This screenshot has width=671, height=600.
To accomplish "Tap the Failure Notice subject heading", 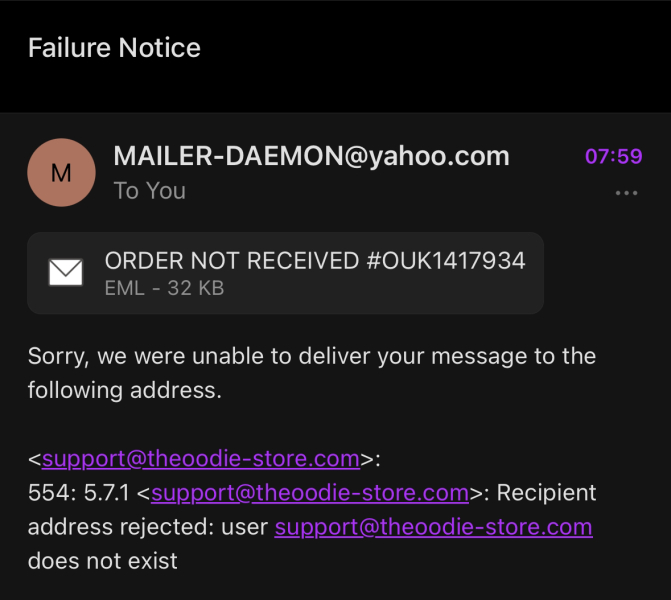I will click(x=114, y=48).
